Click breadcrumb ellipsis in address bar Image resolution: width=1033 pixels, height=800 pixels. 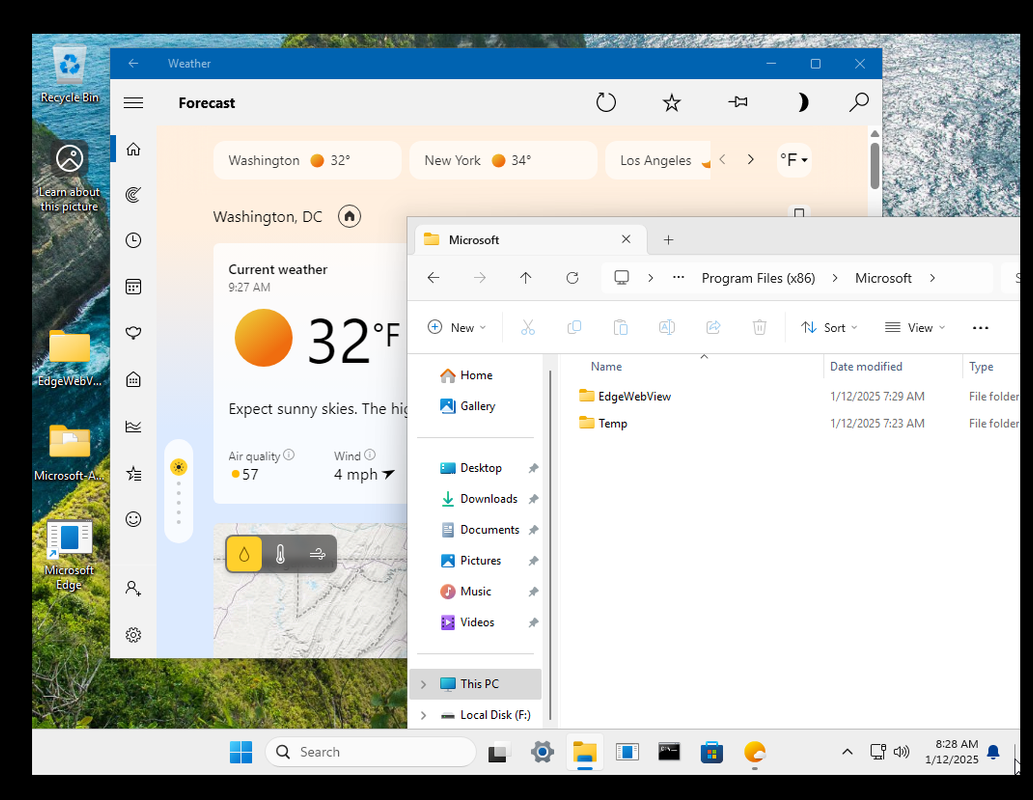pos(679,278)
